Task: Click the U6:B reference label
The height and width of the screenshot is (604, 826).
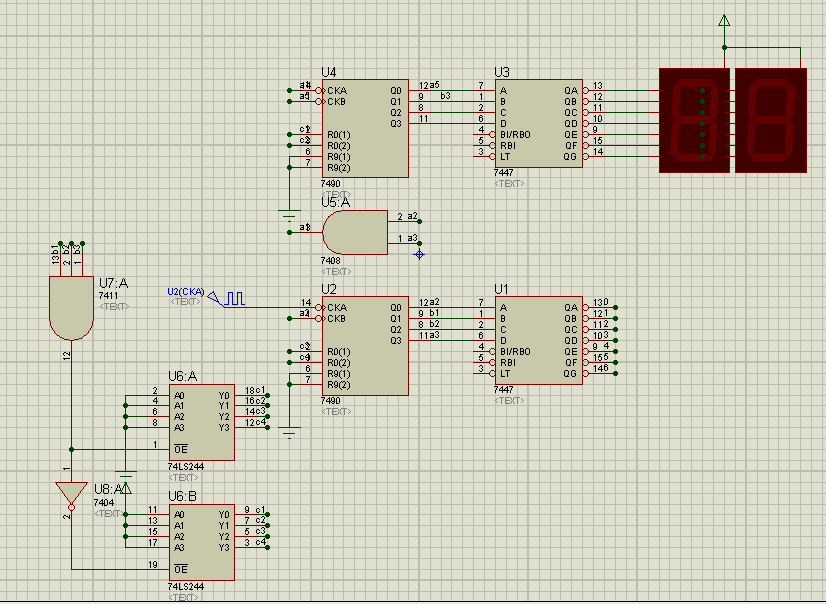Action: coord(182,497)
